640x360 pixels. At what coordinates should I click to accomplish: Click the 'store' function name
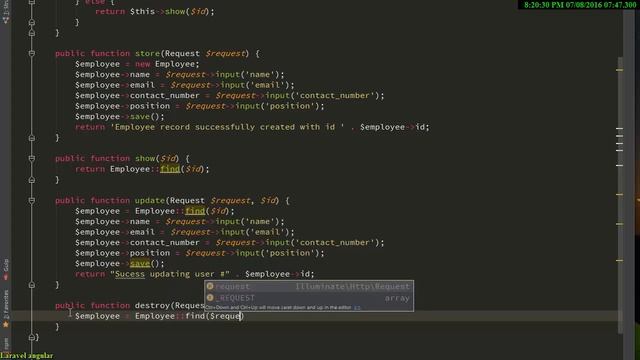coord(147,53)
